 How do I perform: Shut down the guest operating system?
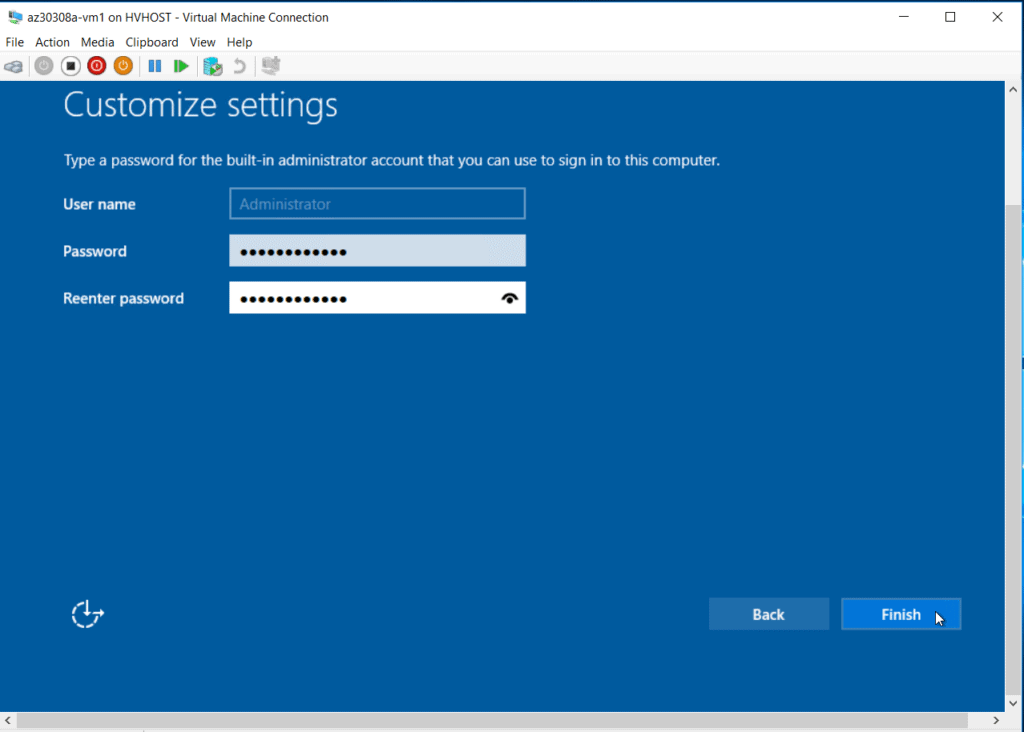96,66
